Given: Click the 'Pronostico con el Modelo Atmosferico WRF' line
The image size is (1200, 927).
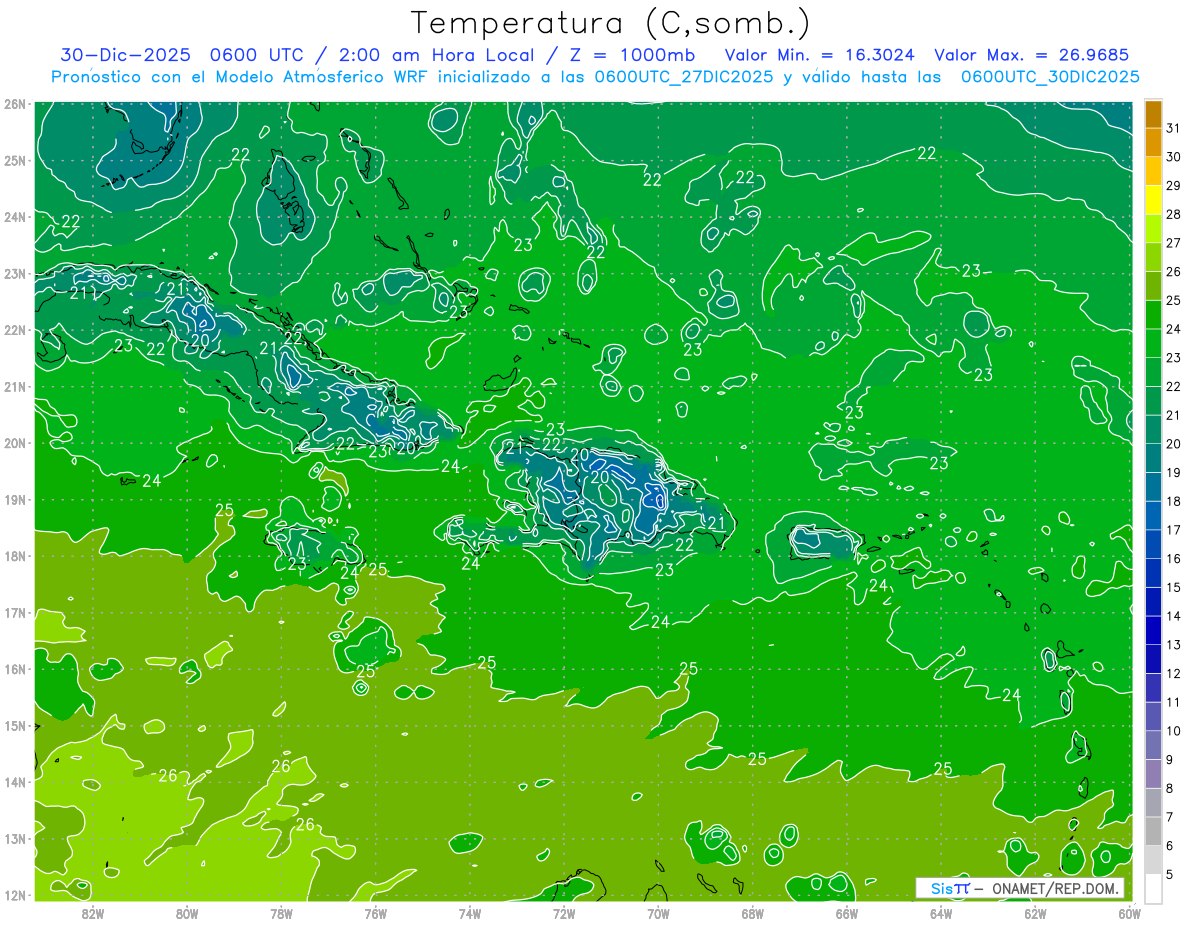Looking at the screenshot, I should click(x=595, y=77).
